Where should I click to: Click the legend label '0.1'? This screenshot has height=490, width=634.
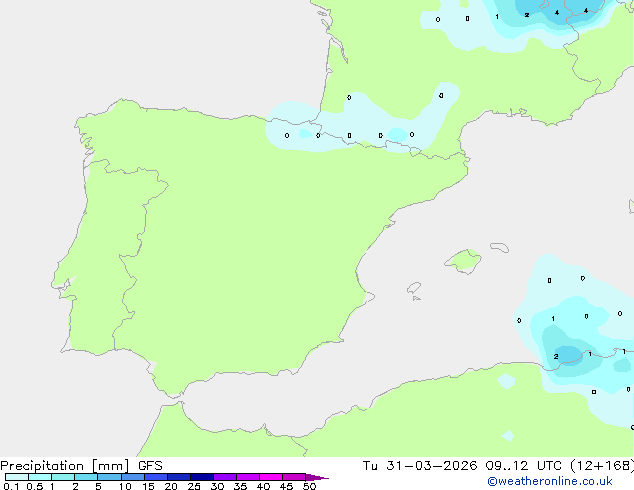point(11,486)
